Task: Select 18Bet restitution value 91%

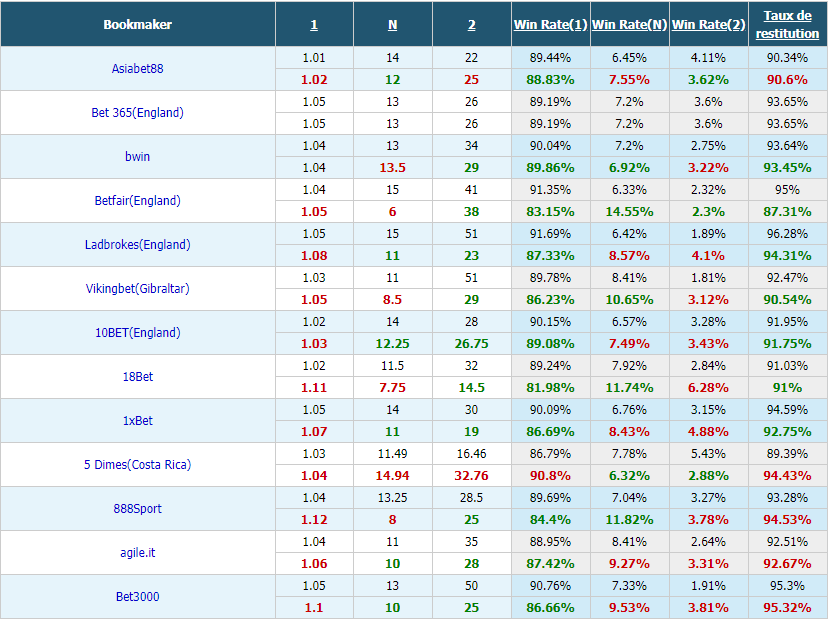Action: [x=787, y=388]
